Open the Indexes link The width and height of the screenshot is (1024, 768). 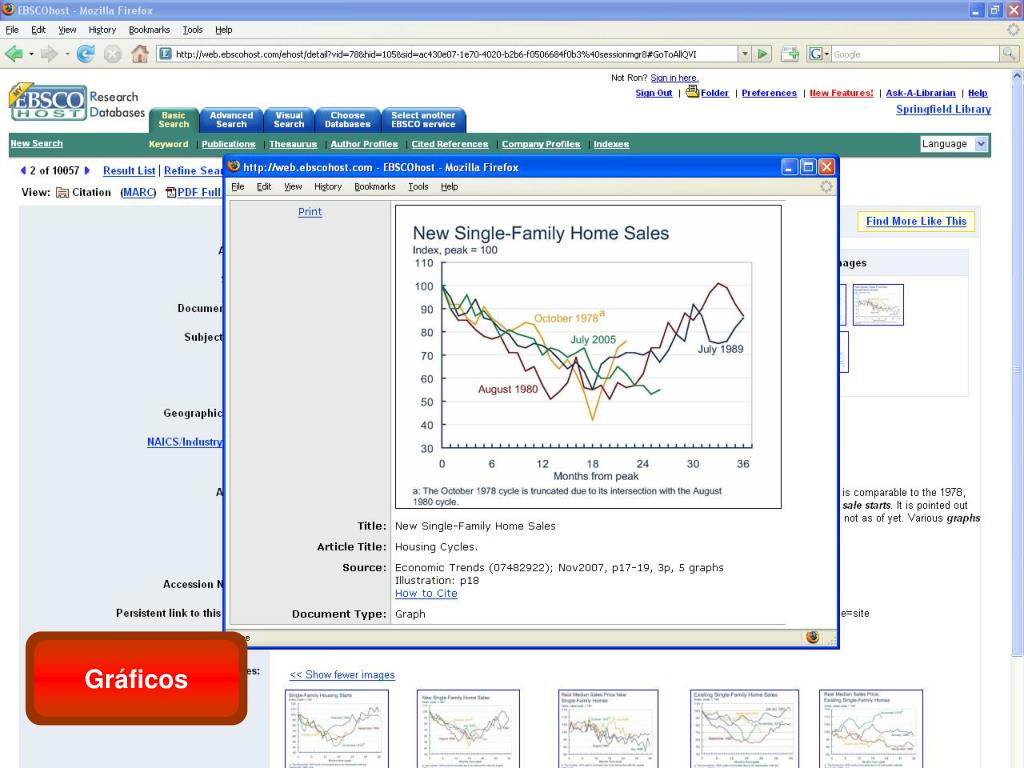pyautogui.click(x=611, y=144)
